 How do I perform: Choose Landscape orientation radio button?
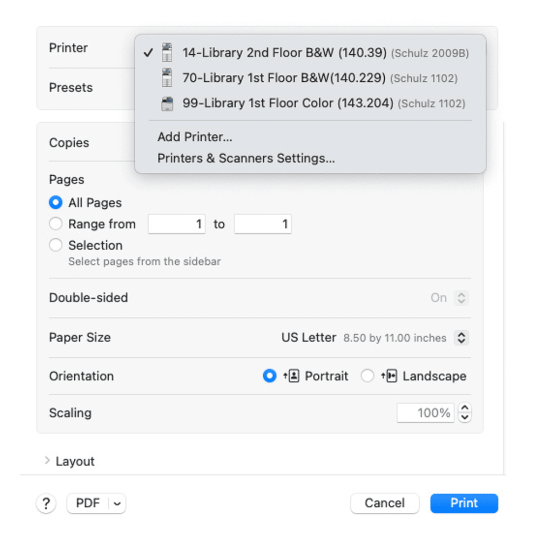[x=367, y=376]
